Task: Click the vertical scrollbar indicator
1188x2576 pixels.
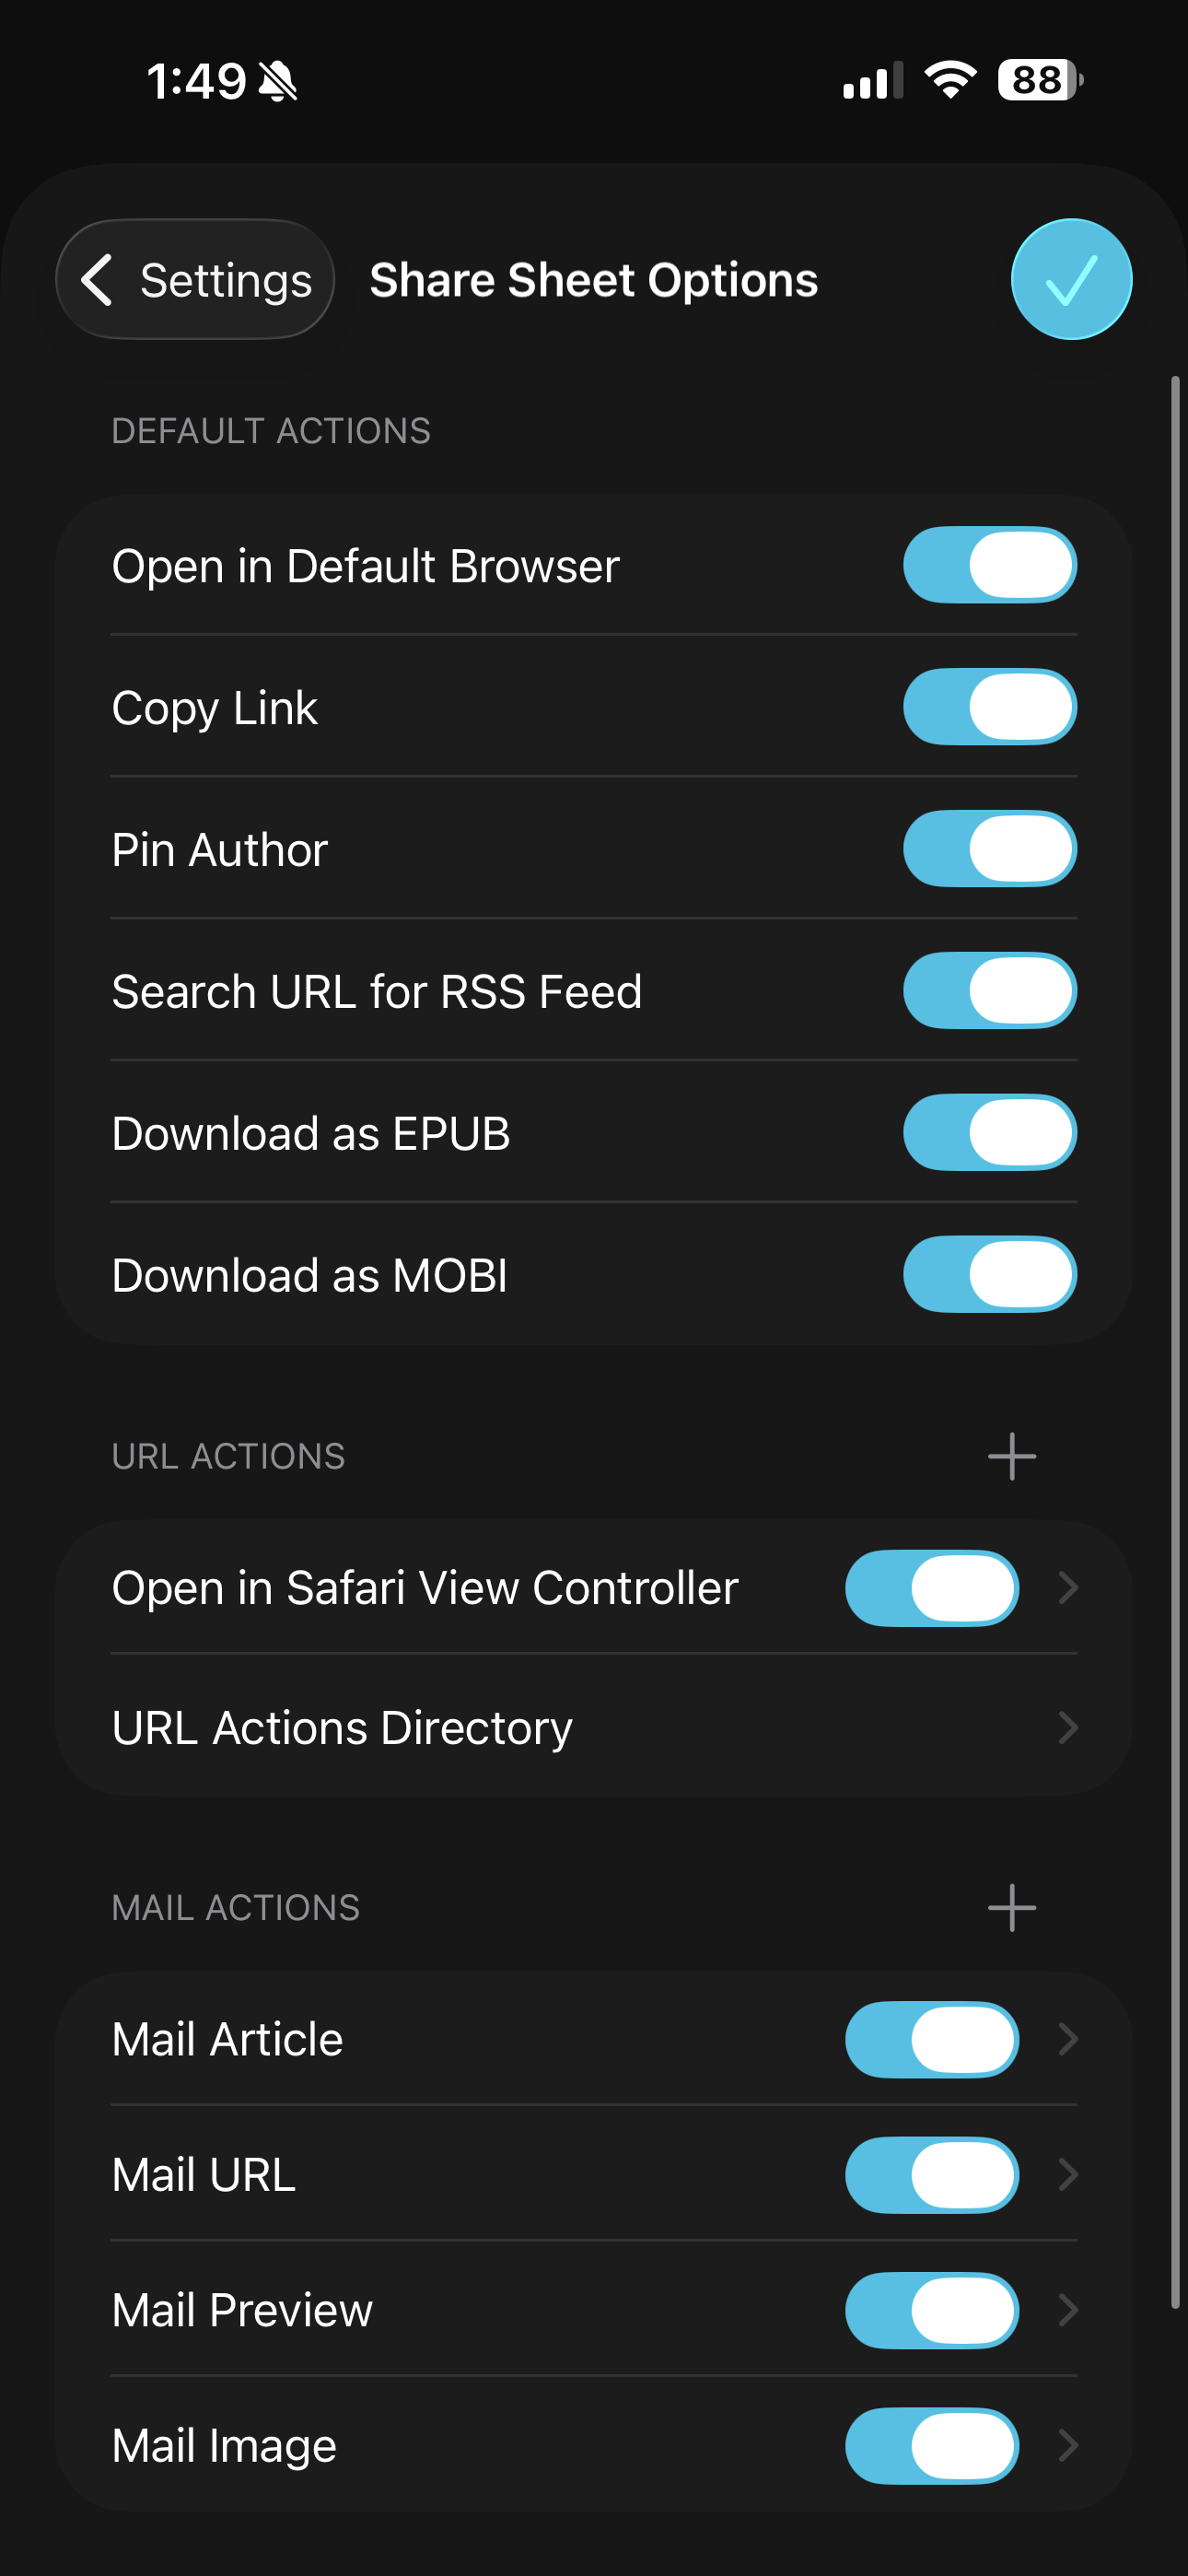Action: tap(1175, 1340)
